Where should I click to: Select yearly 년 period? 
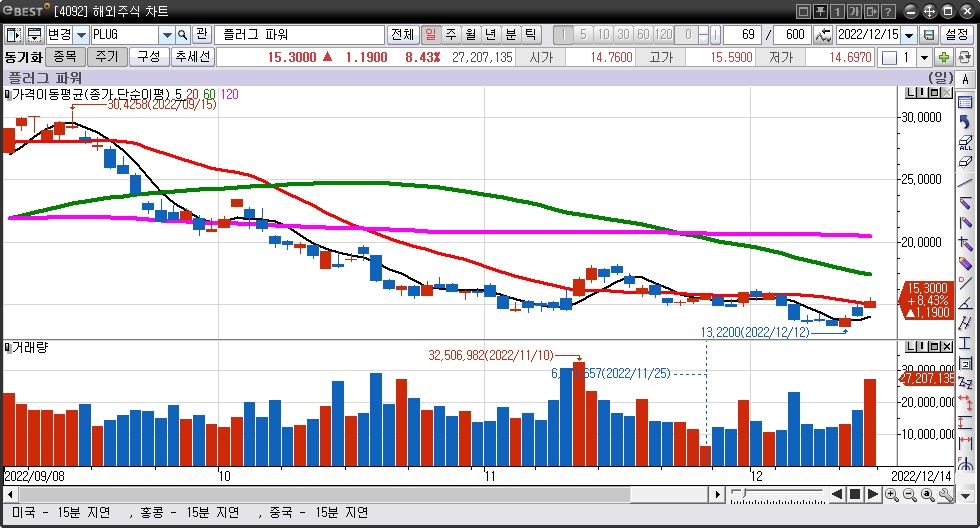491,34
